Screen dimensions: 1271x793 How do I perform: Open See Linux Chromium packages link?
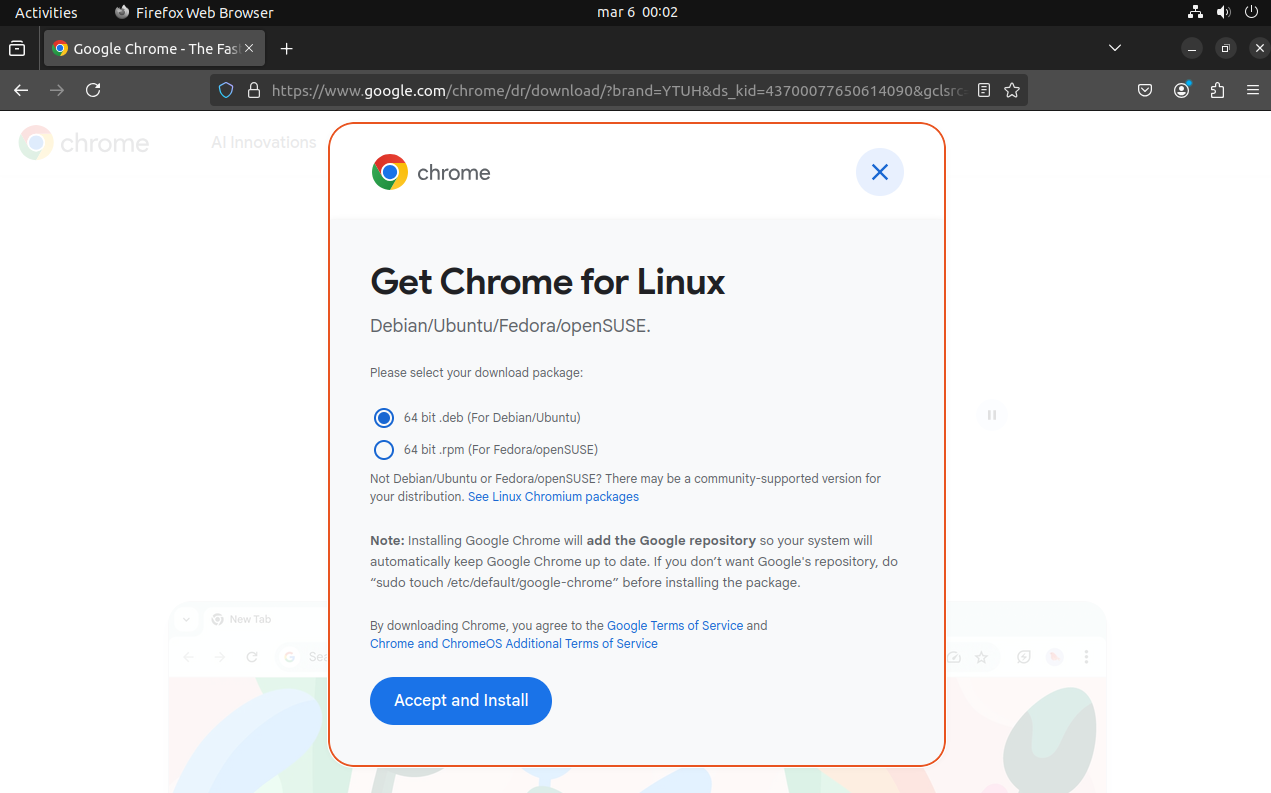[x=553, y=497]
